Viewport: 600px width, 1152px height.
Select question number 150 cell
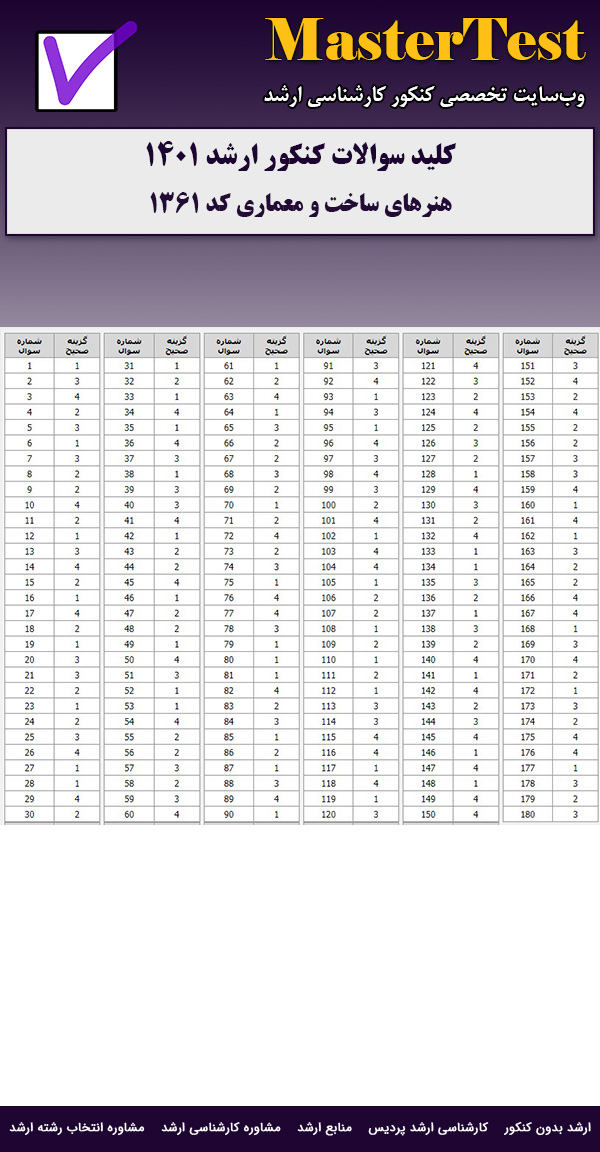[428, 815]
